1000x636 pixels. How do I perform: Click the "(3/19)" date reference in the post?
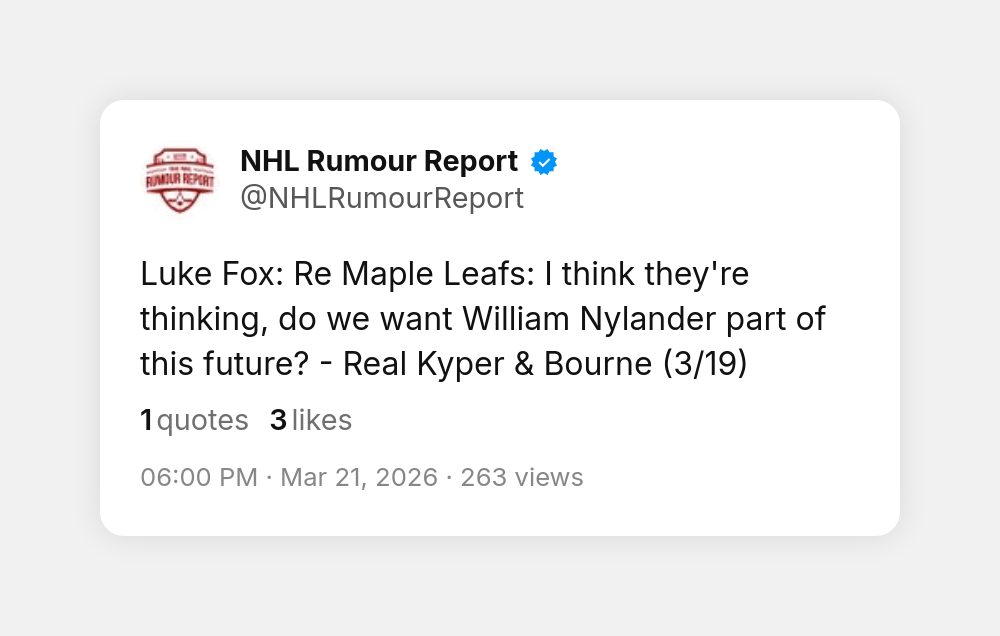(705, 364)
